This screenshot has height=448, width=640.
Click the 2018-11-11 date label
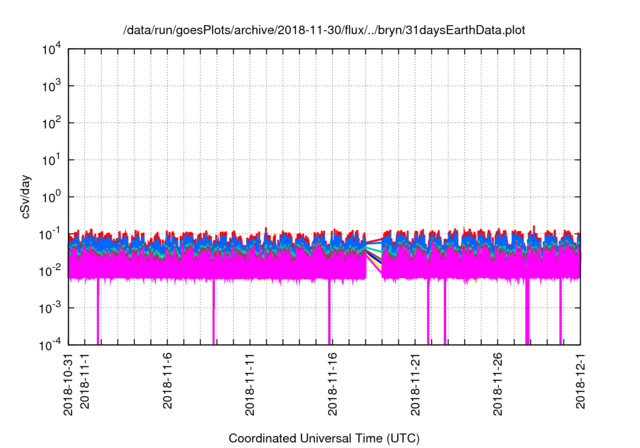250,385
